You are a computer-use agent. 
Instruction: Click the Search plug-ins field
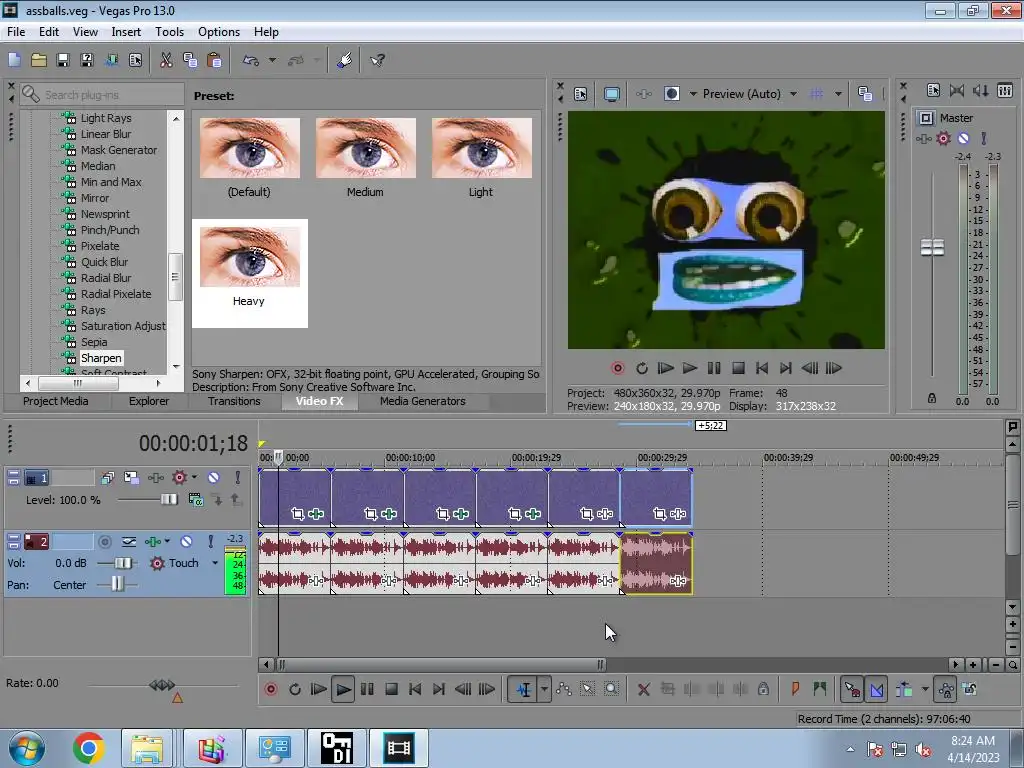(x=101, y=95)
